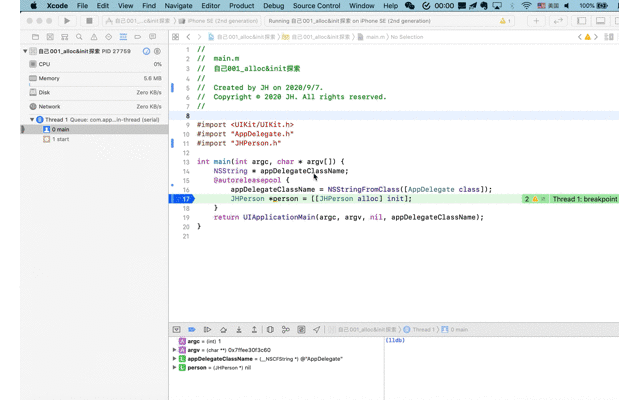Expand the person variable
Screen dimensions: 640x400
pos(174,367)
